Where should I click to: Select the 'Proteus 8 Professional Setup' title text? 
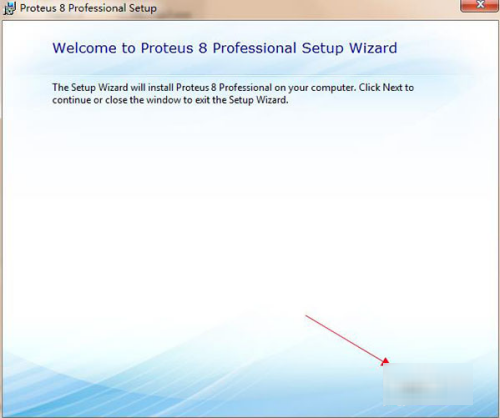[88, 8]
